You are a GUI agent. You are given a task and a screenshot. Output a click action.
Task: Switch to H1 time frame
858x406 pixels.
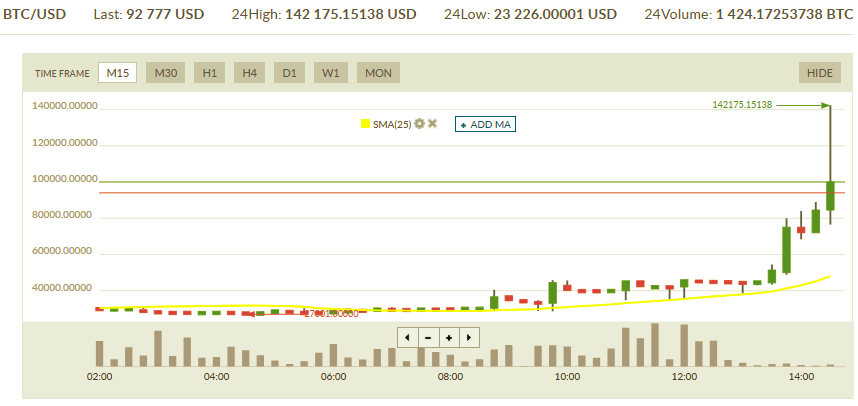[209, 73]
